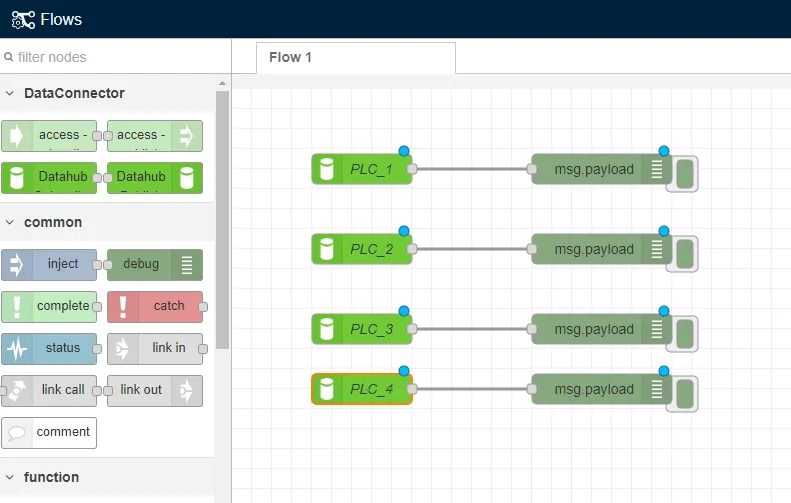
Task: Focus the filter nodes search field
Action: tap(116, 57)
